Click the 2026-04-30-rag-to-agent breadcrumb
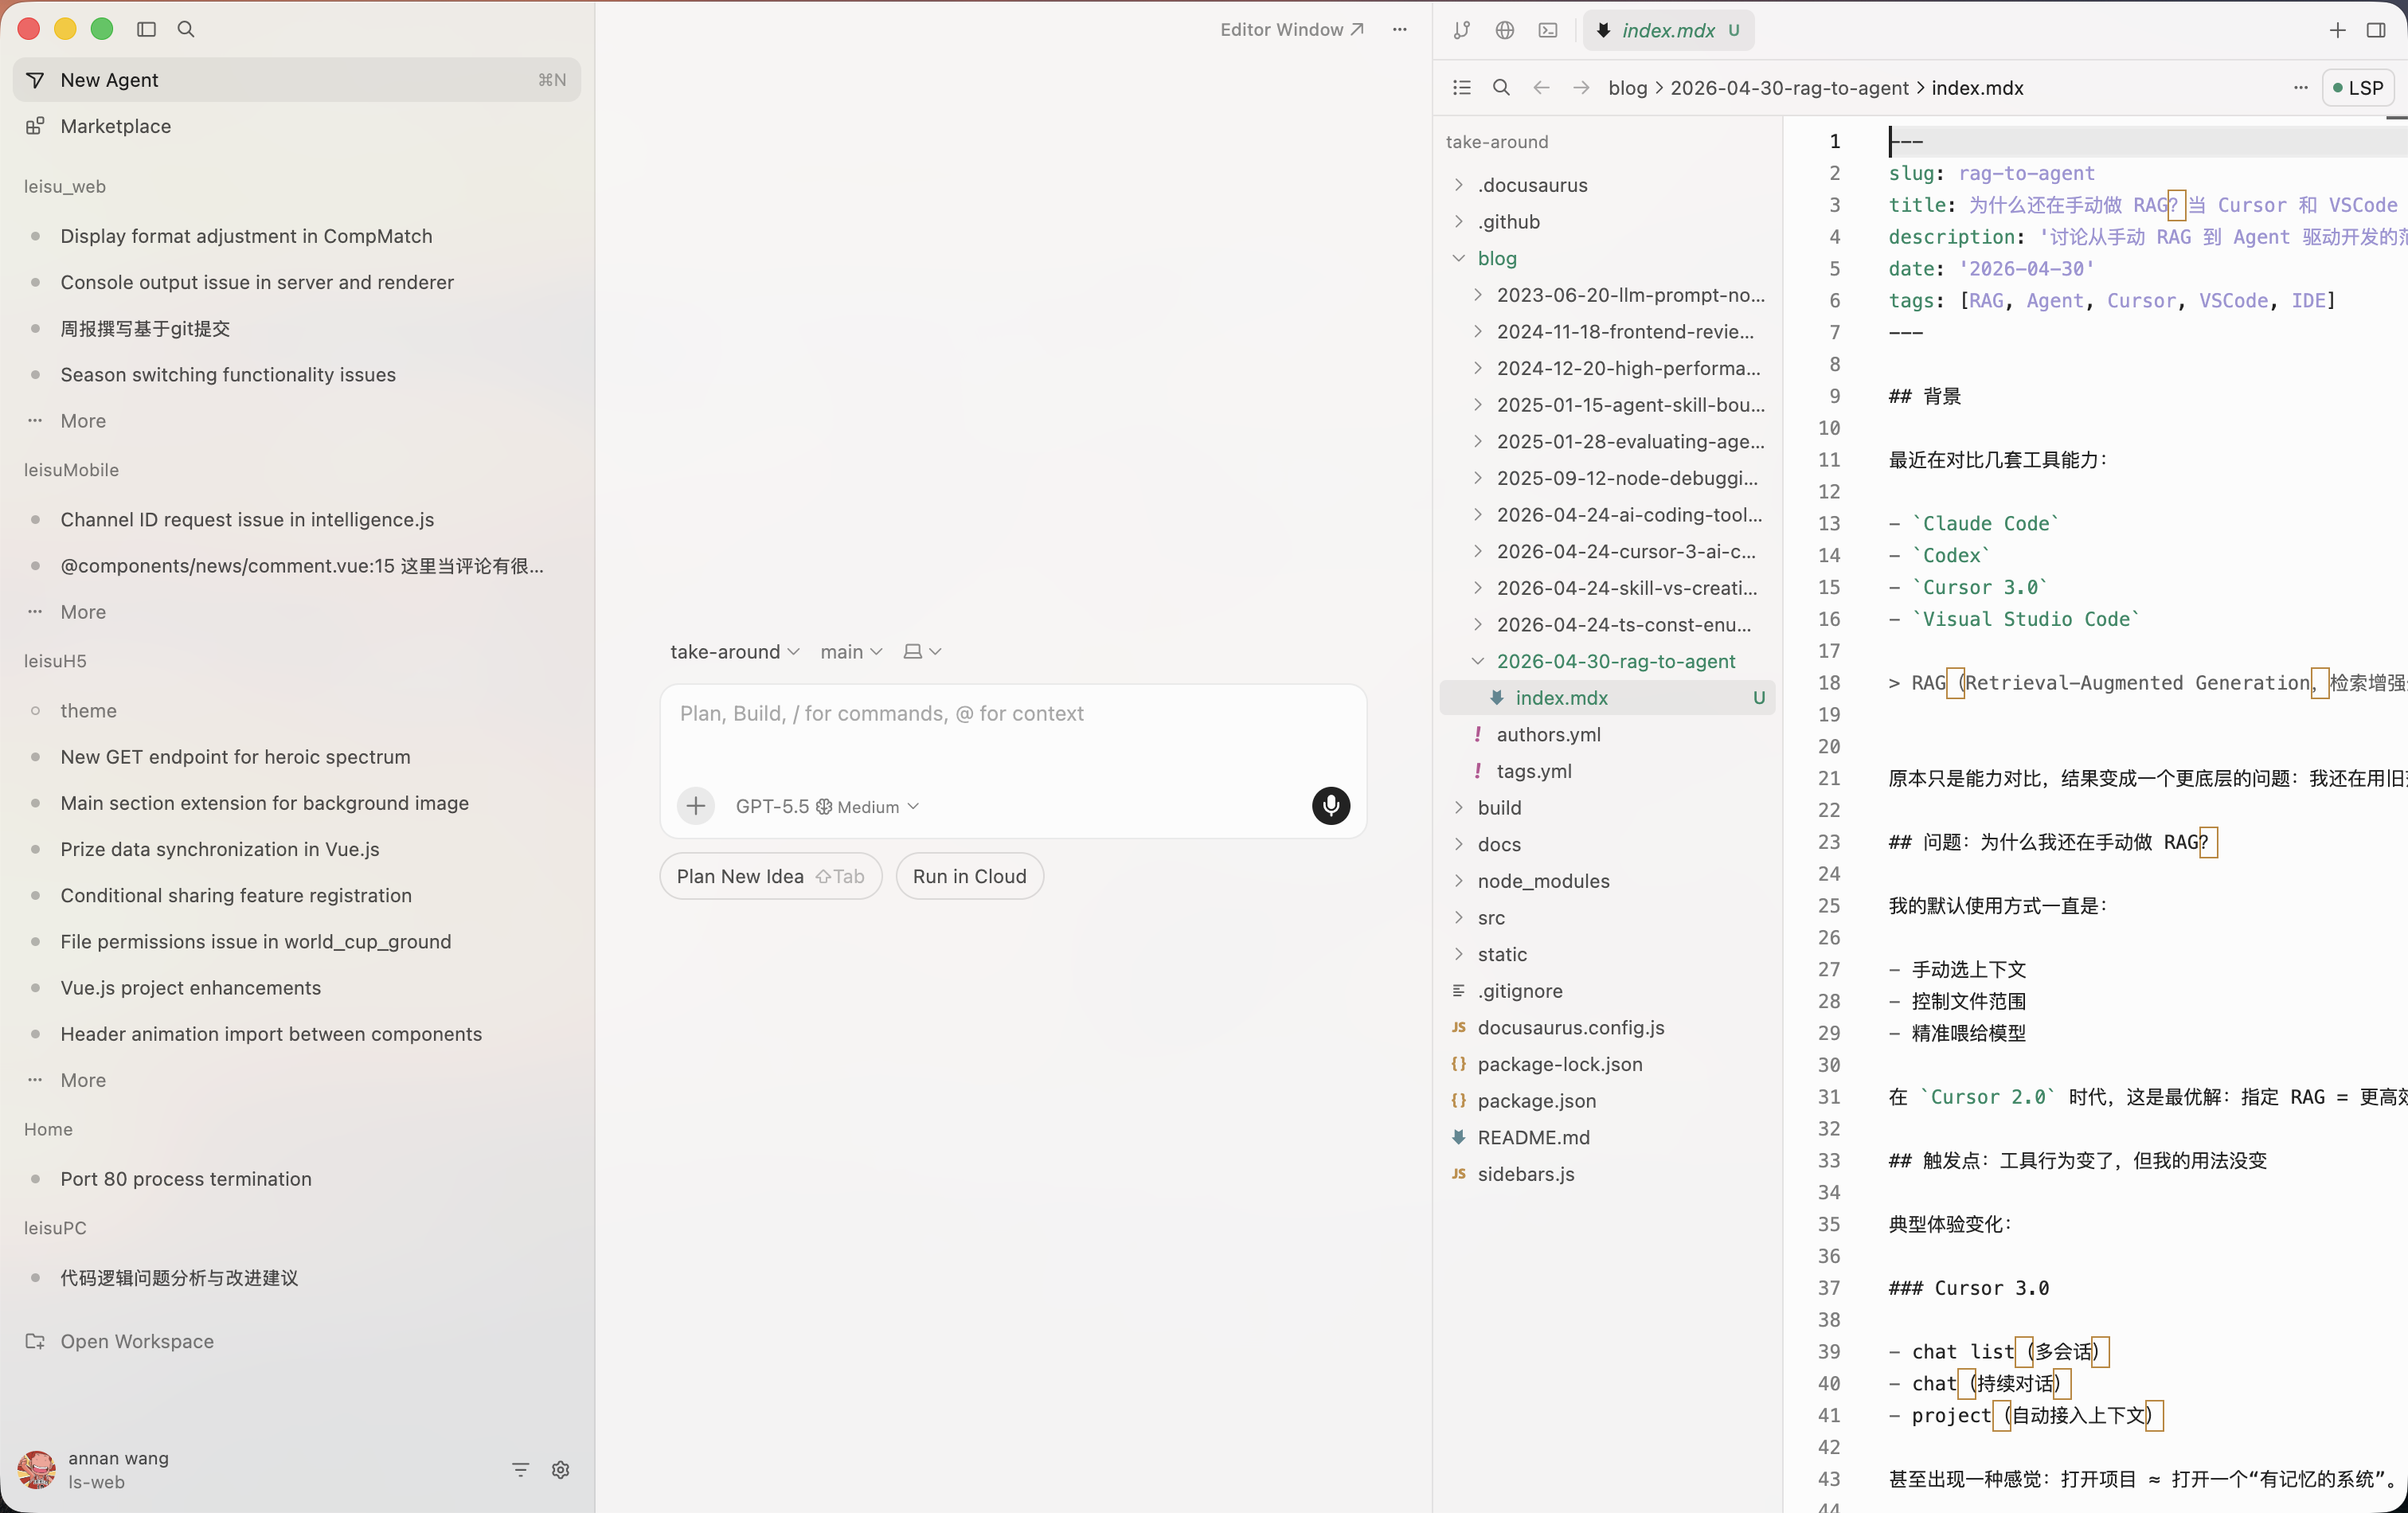The image size is (2408, 1513). 1789,88
